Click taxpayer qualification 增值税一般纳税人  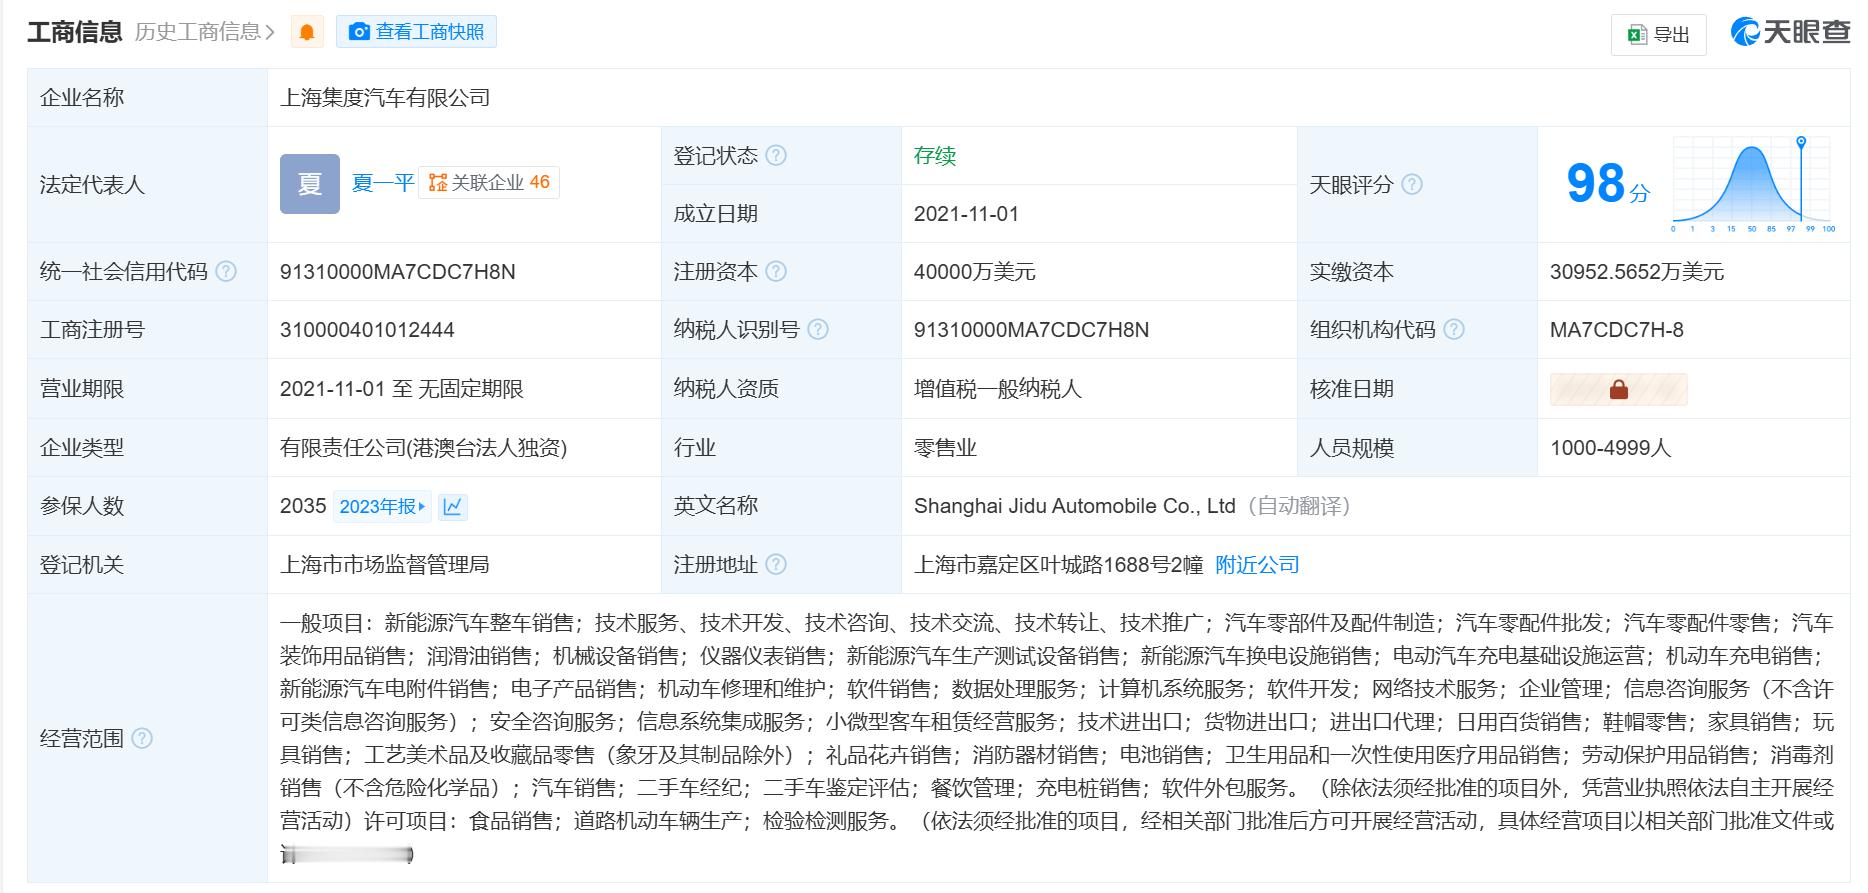998,389
